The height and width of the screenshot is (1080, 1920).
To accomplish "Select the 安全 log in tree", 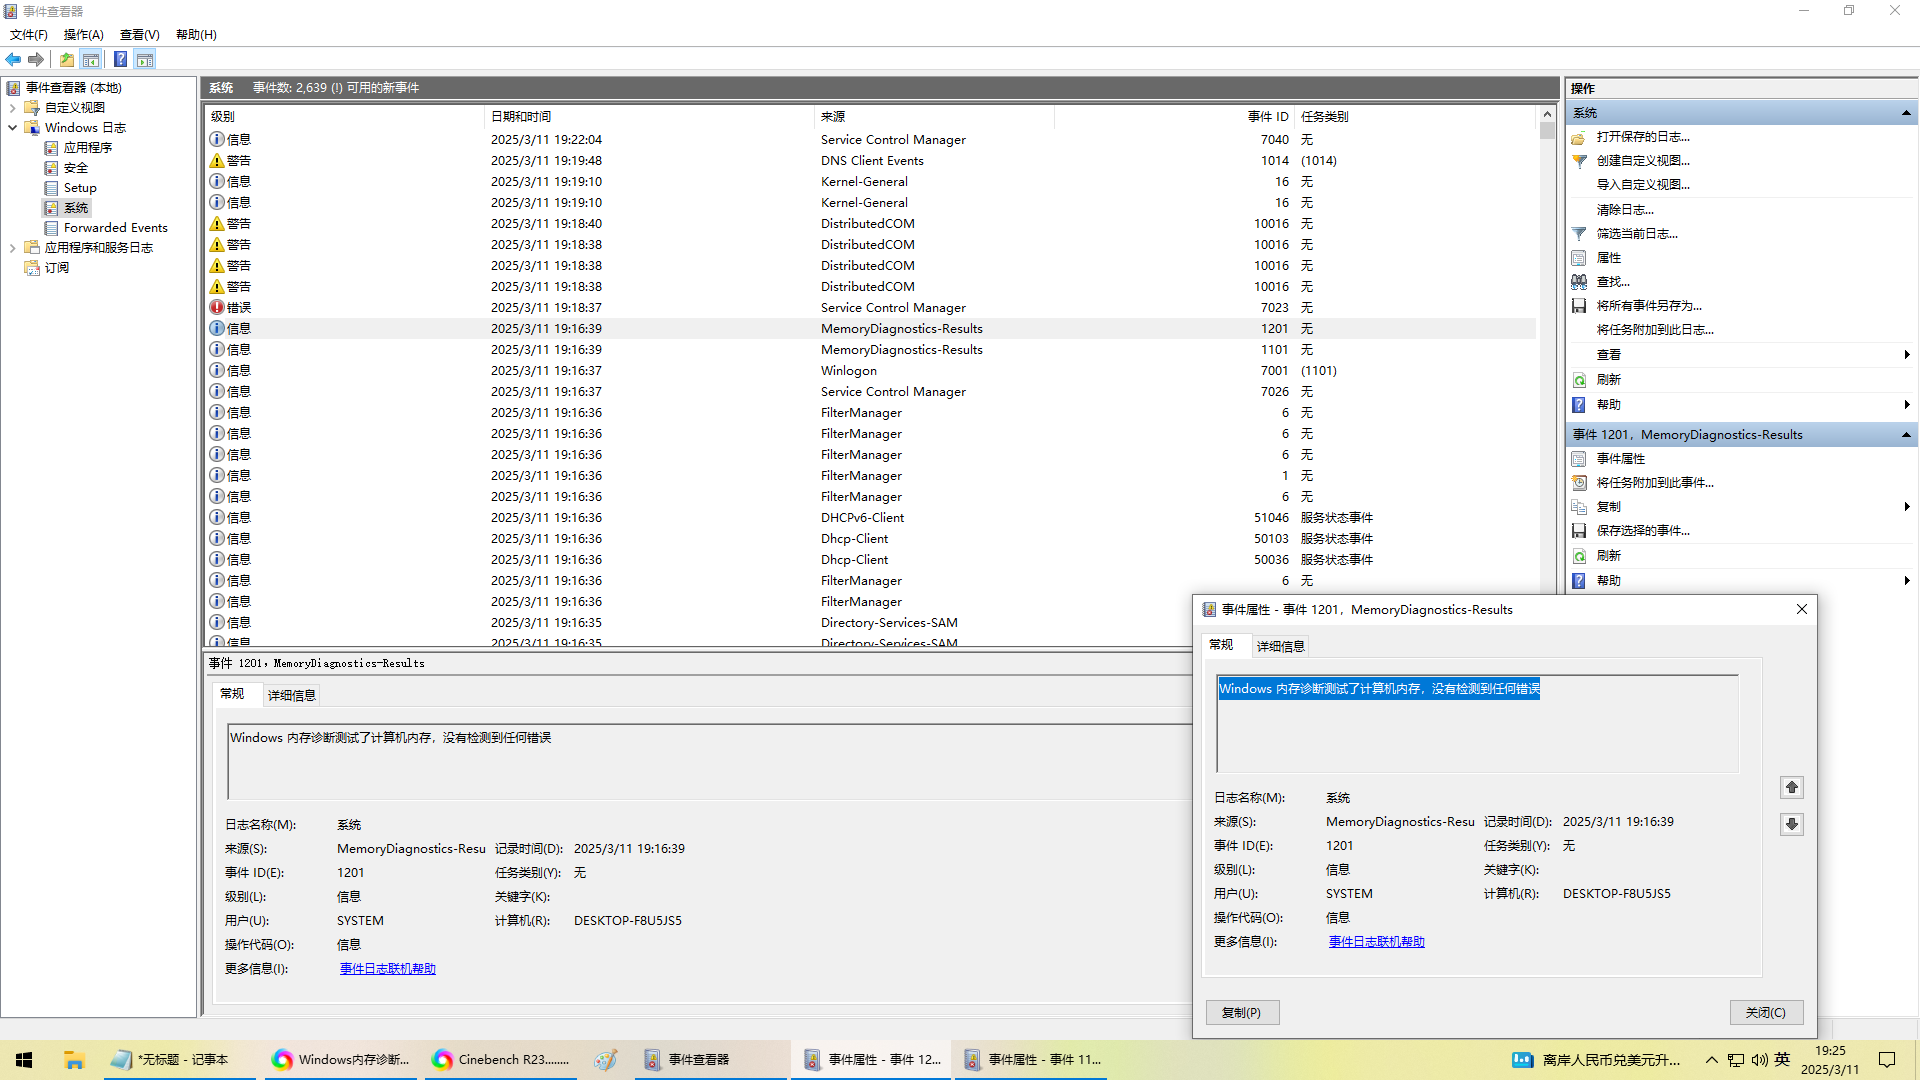I will click(x=76, y=168).
